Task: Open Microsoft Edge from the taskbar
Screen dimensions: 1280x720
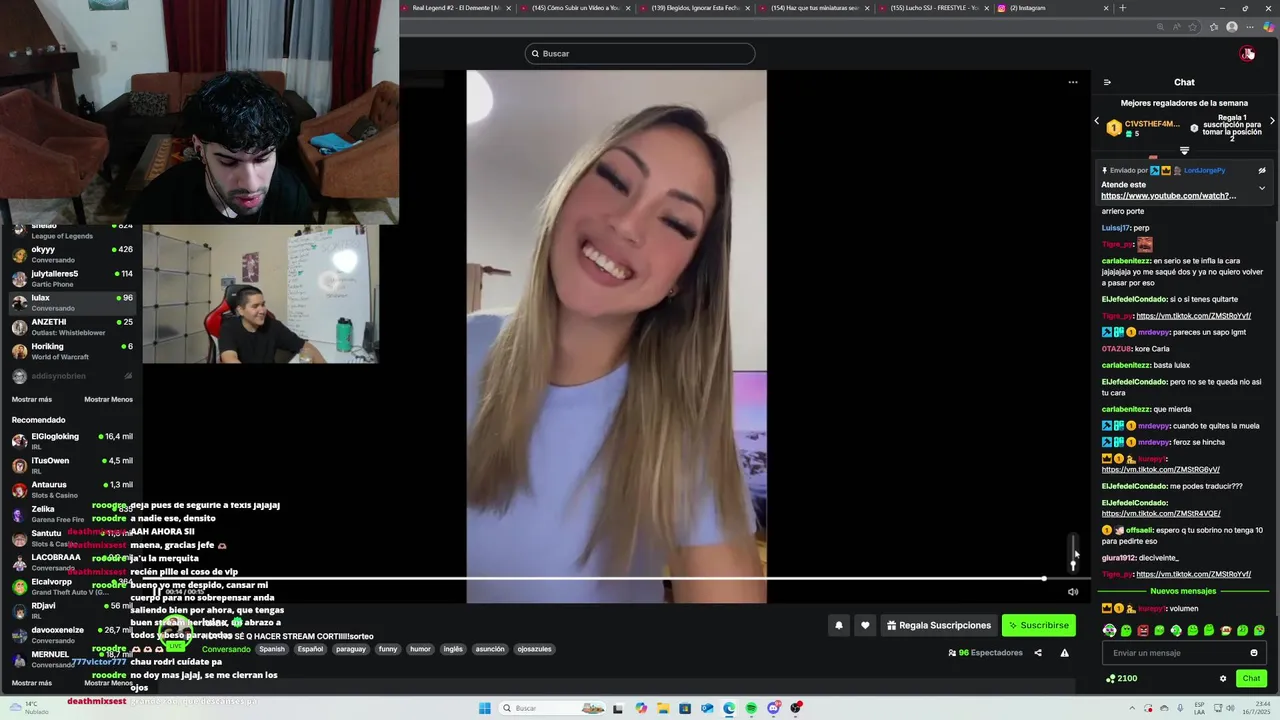Action: coord(729,708)
